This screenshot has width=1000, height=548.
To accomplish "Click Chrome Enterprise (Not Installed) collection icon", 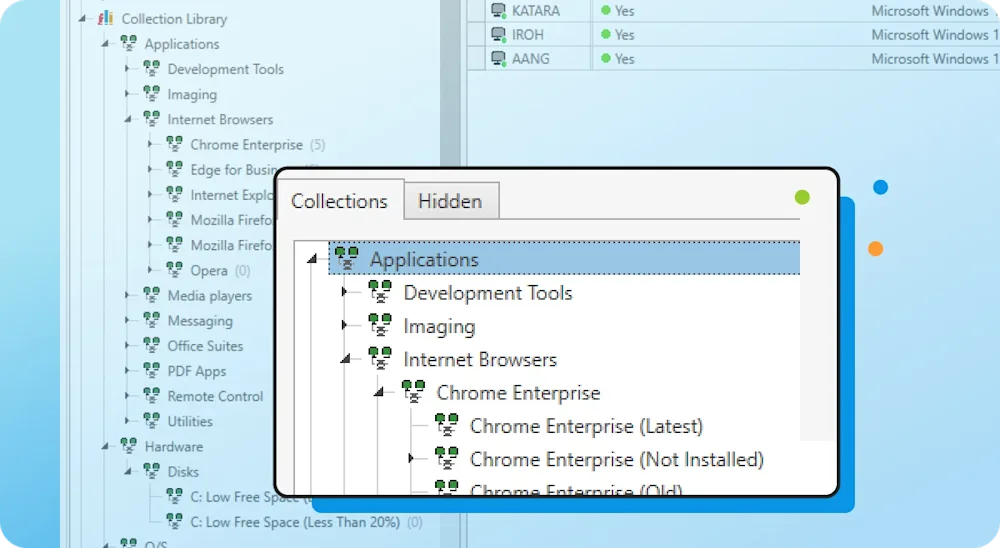I will coord(446,458).
